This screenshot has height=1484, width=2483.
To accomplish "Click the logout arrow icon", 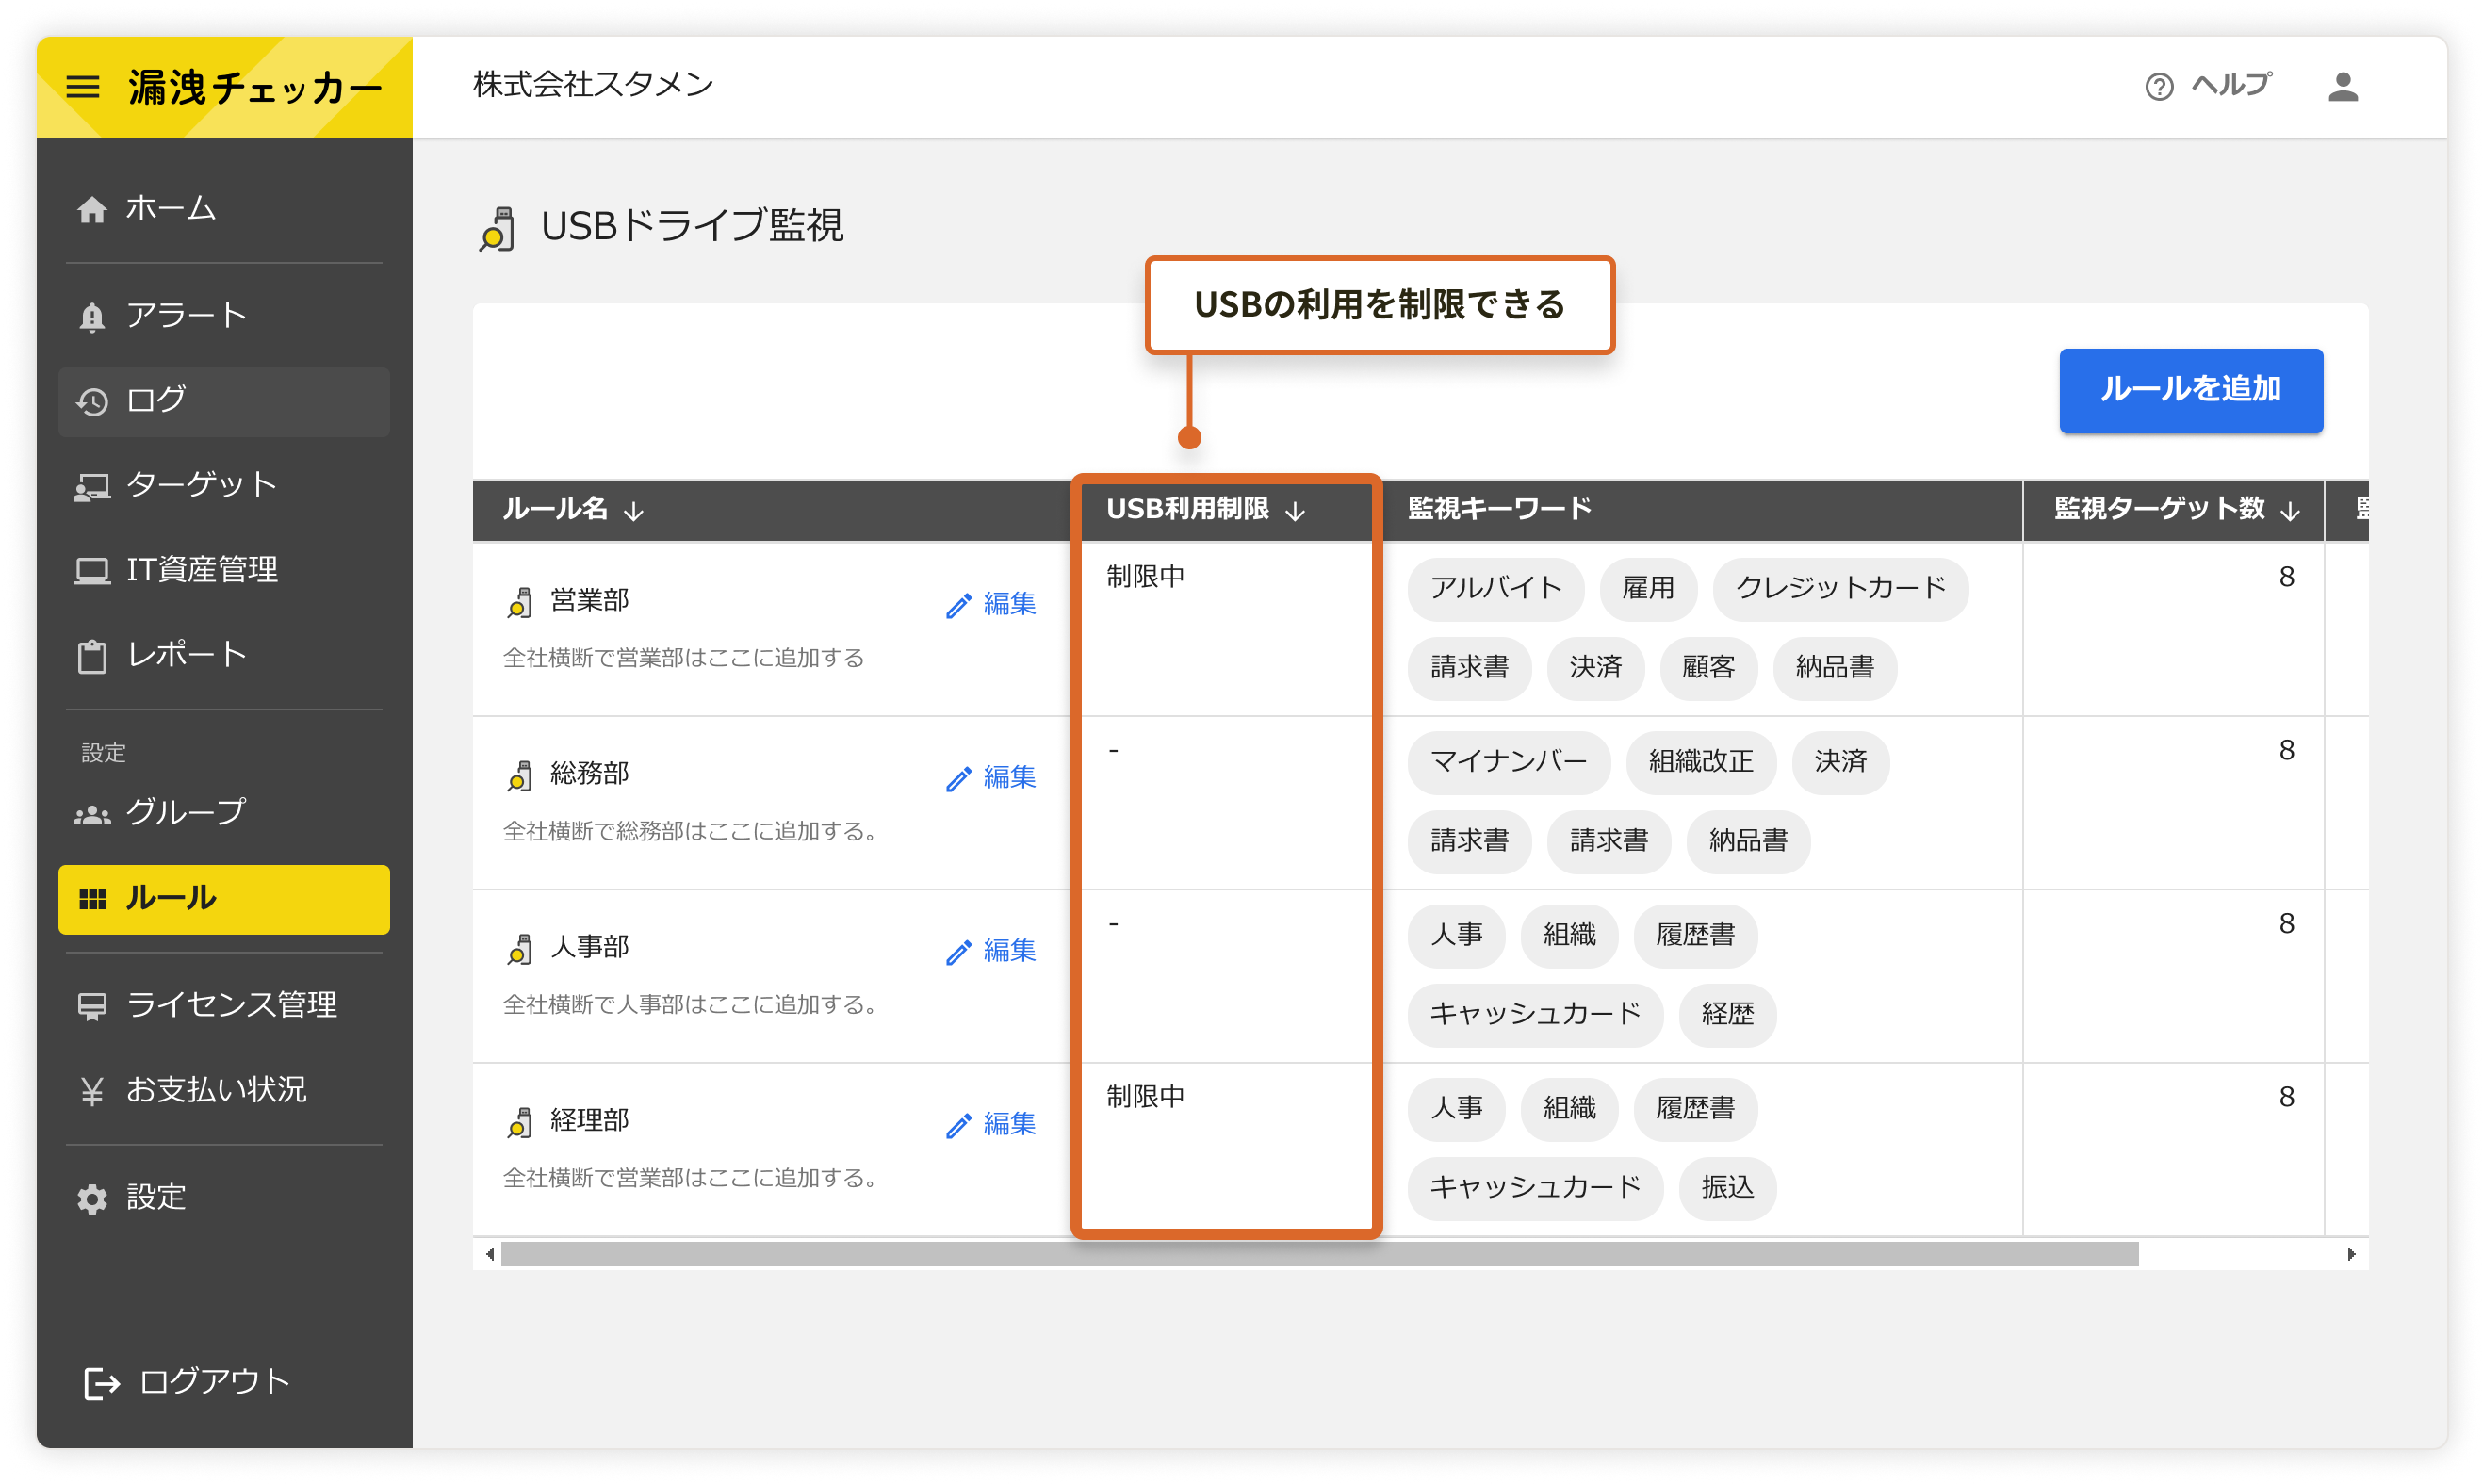I will 102,1383.
